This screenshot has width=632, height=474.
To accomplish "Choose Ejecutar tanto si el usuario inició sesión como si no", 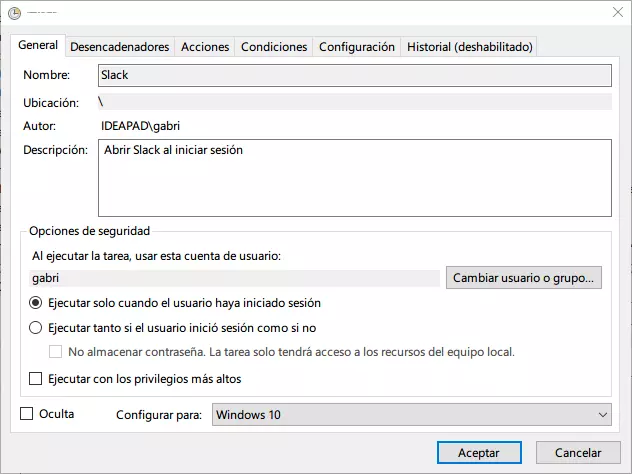I will [36, 327].
